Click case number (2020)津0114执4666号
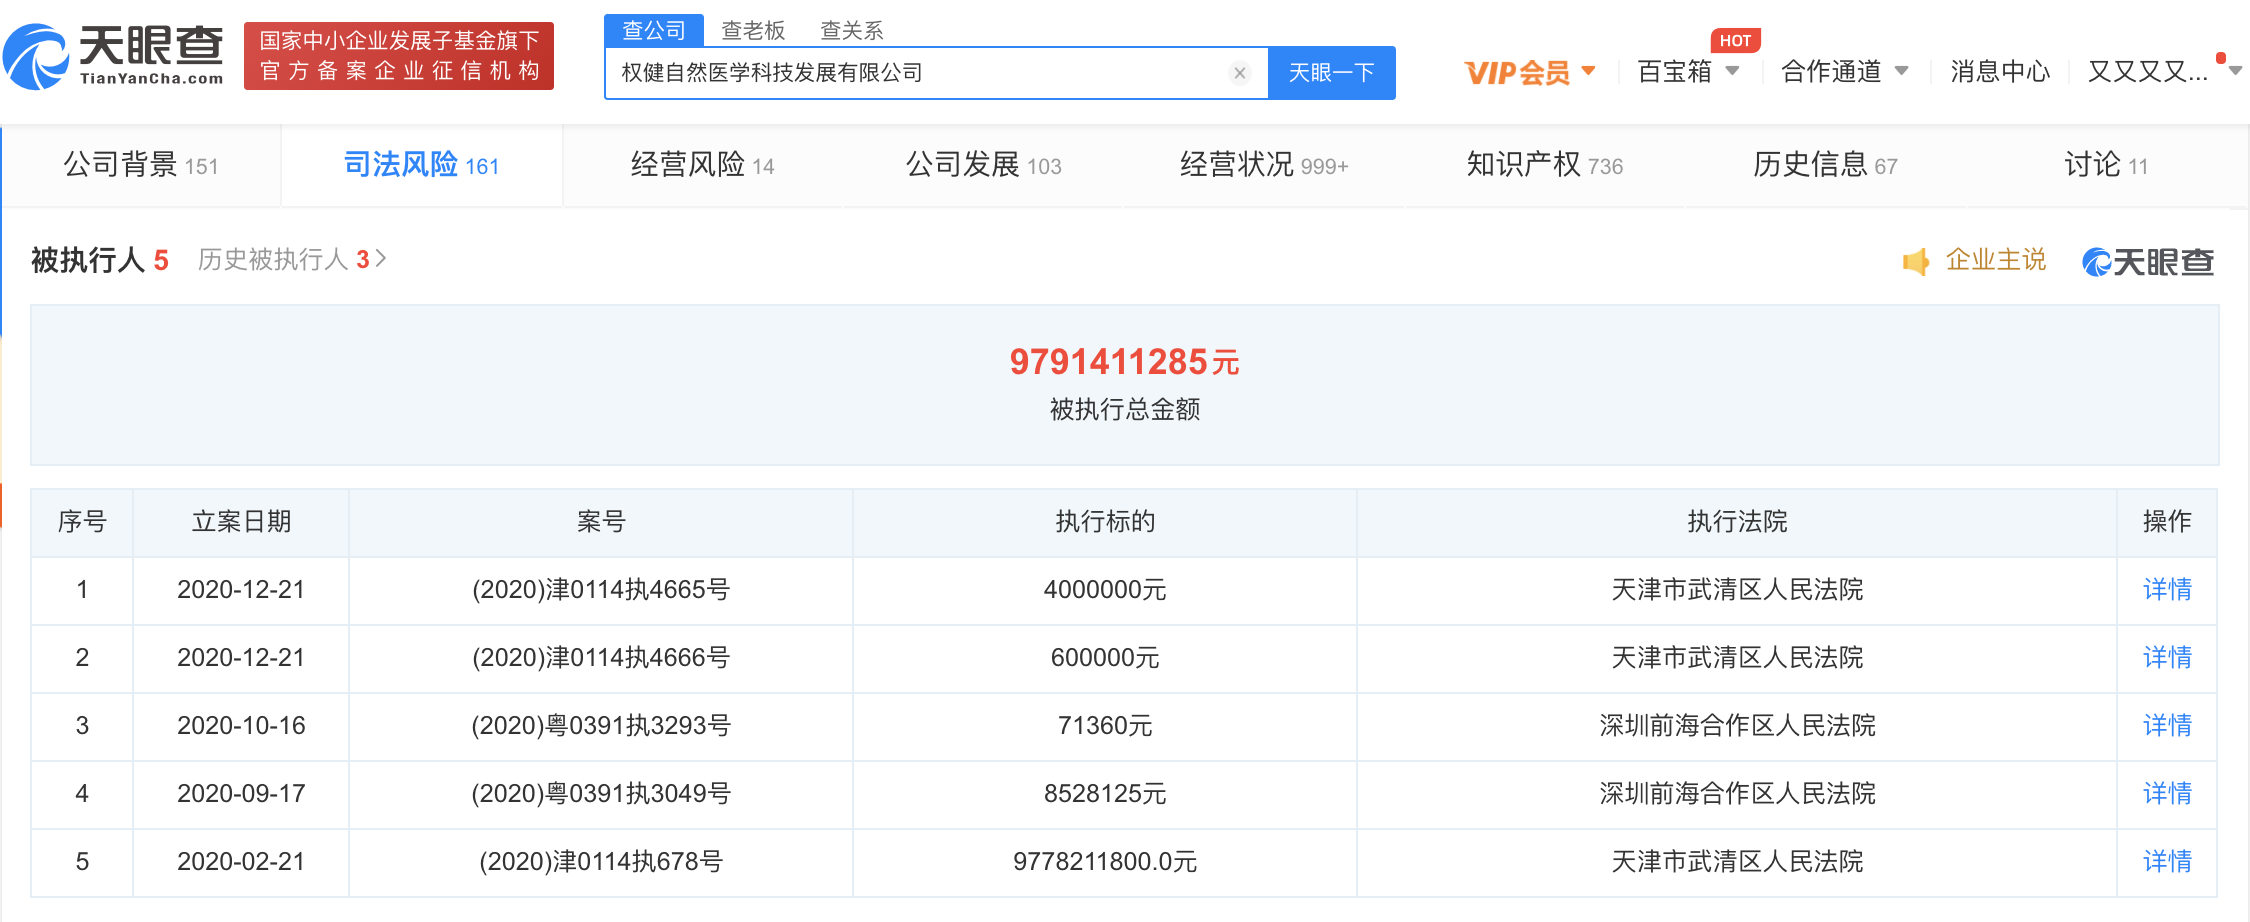The image size is (2250, 922). (601, 658)
